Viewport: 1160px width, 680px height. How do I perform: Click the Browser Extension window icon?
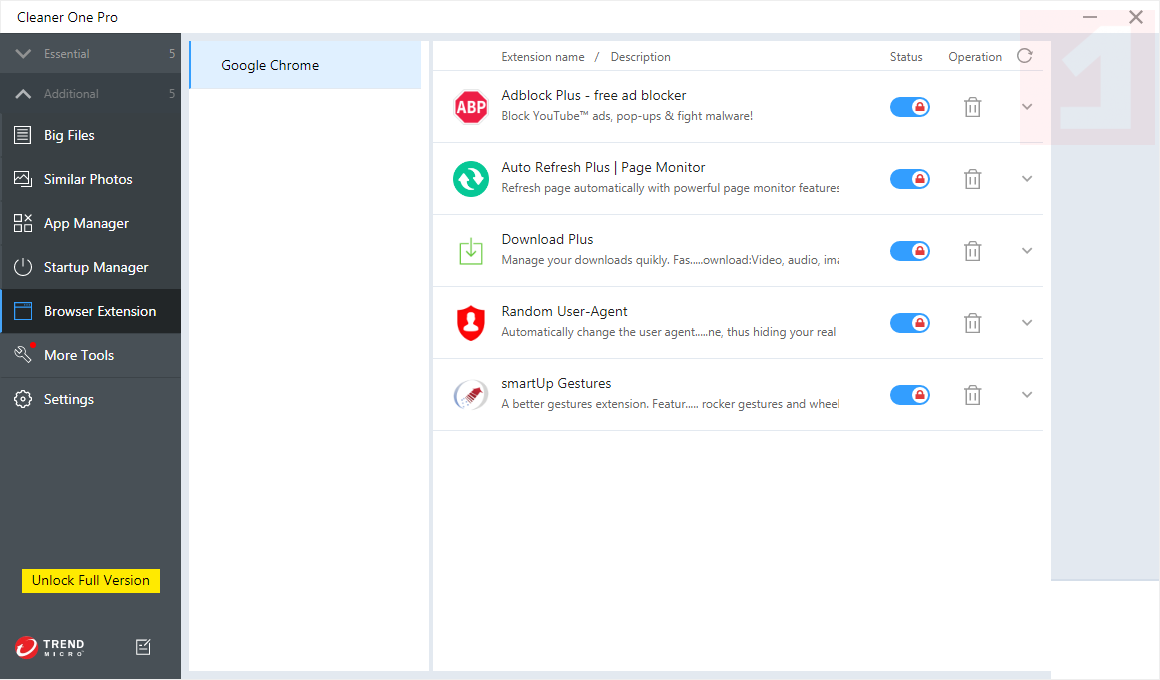[23, 311]
